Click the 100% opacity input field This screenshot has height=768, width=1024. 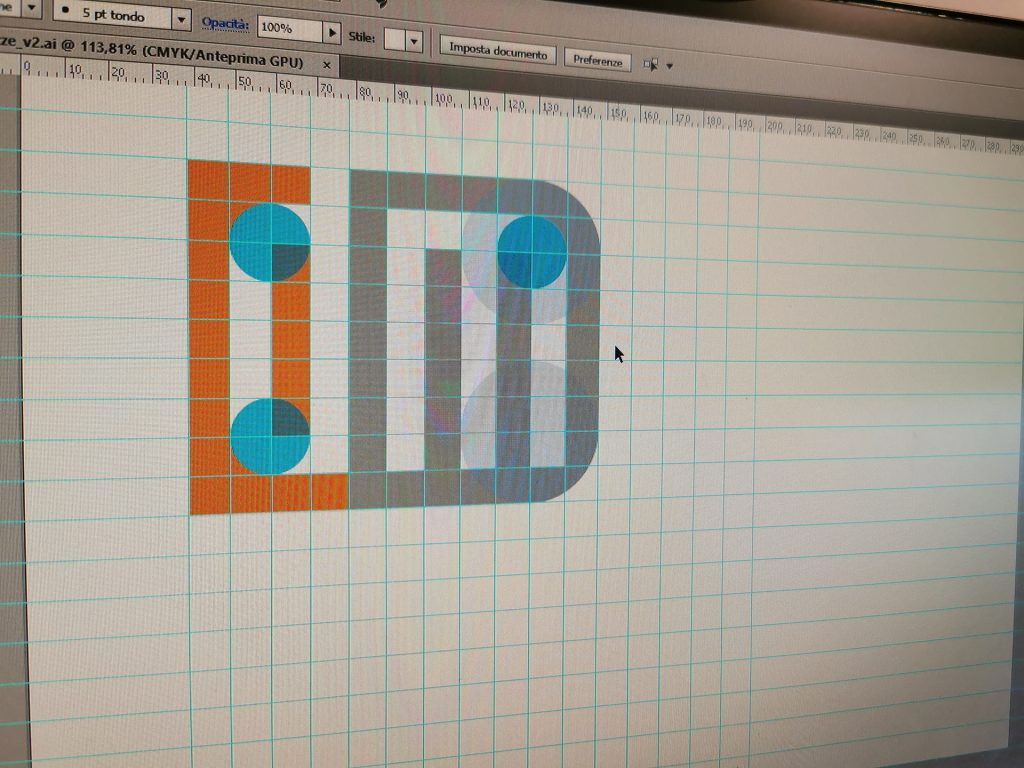tap(289, 30)
